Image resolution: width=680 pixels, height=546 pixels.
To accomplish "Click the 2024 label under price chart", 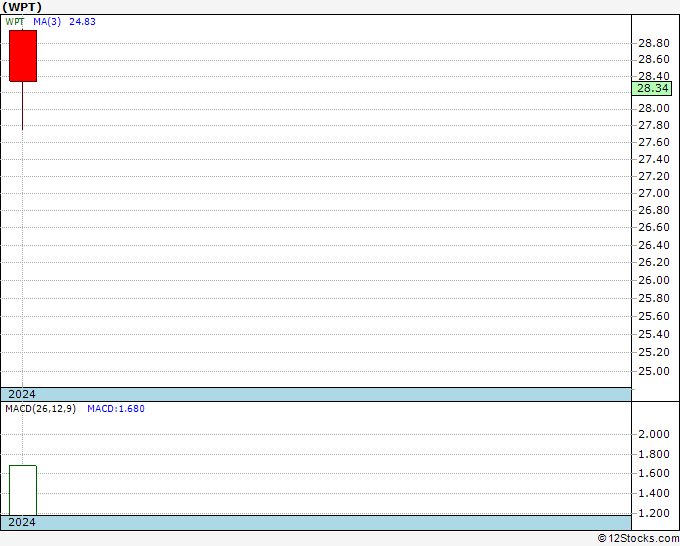I will (x=22, y=394).
